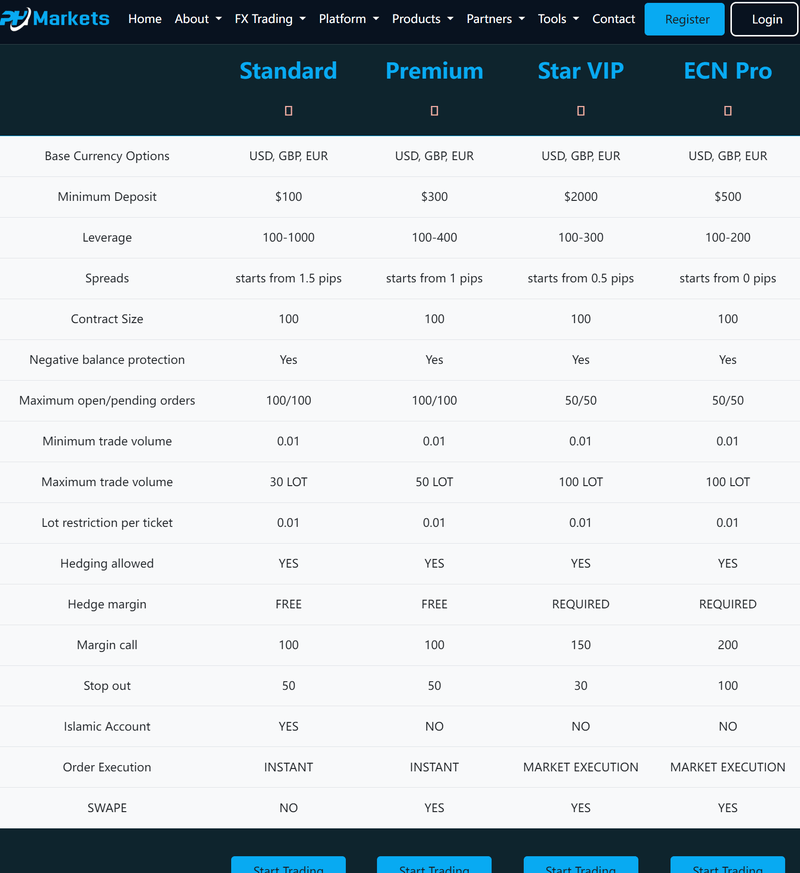
Task: Go to the Home page
Action: pos(145,19)
